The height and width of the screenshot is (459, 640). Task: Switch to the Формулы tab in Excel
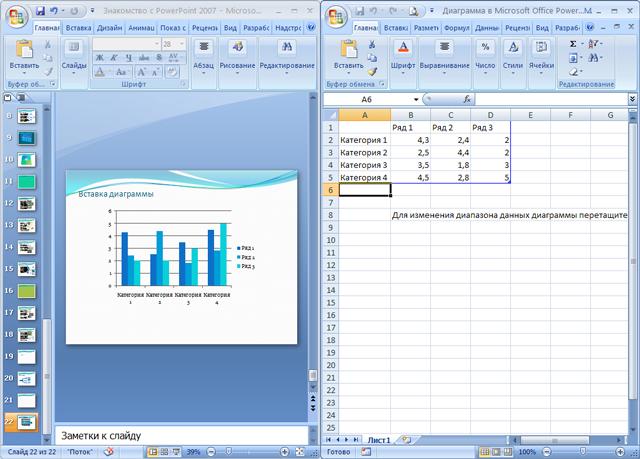pos(456,29)
